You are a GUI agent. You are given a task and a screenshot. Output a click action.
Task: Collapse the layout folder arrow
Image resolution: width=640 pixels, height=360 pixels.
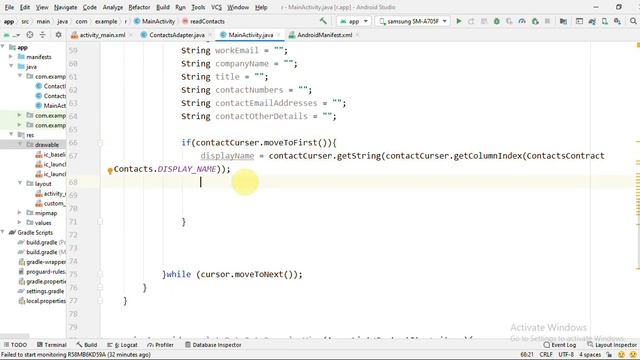point(20,183)
